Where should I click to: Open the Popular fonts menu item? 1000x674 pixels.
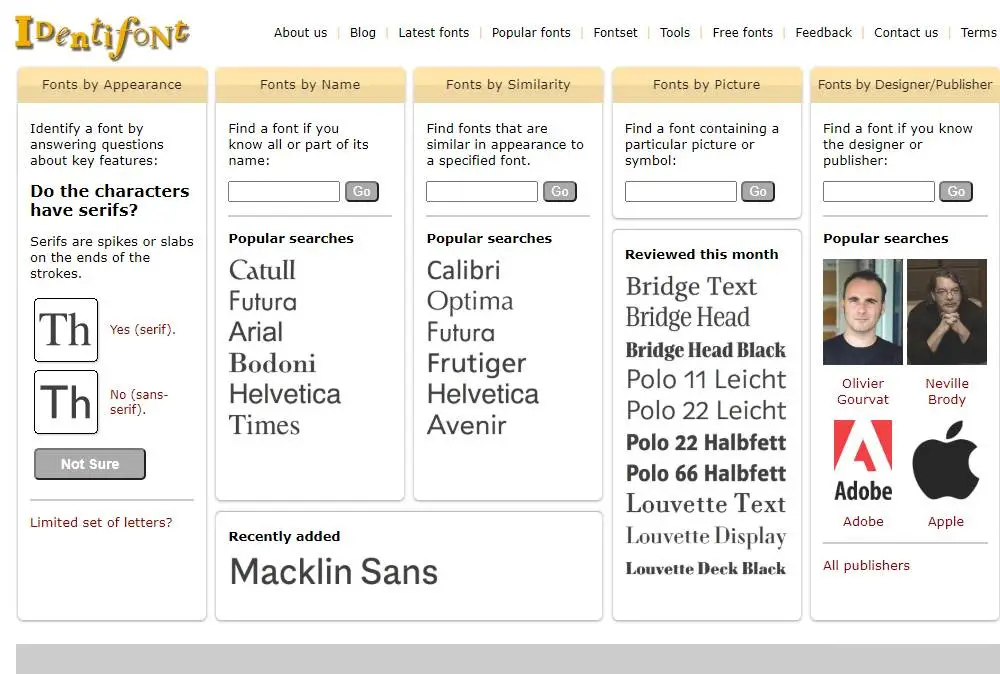pos(531,32)
